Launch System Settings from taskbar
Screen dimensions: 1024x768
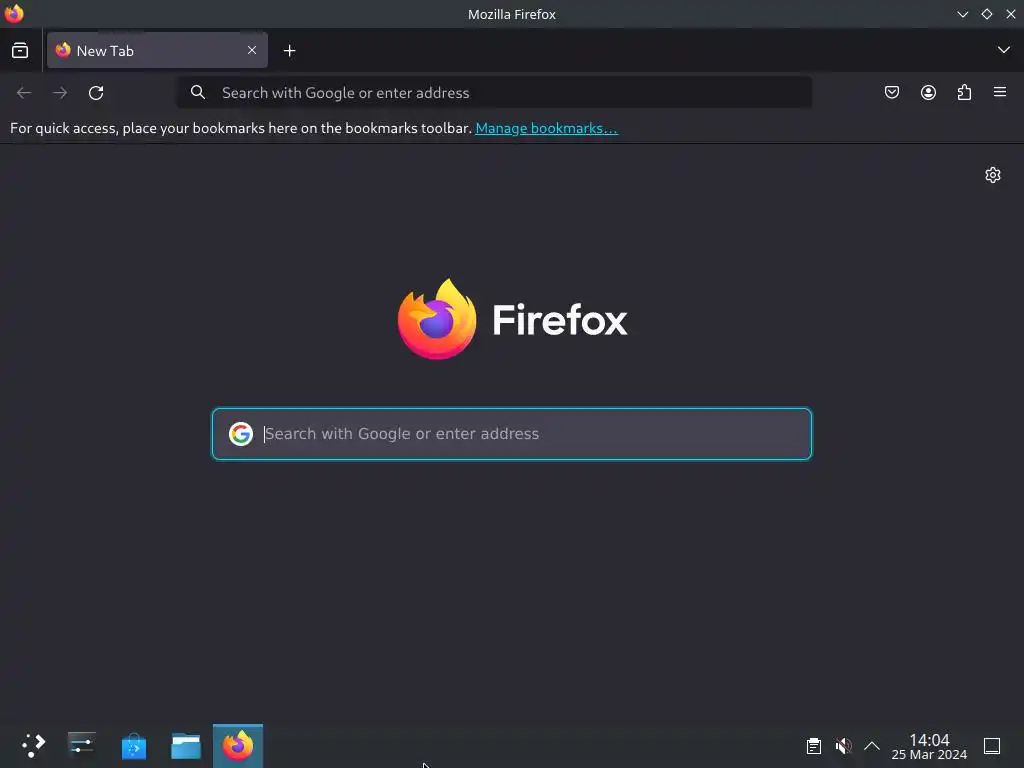(x=82, y=745)
